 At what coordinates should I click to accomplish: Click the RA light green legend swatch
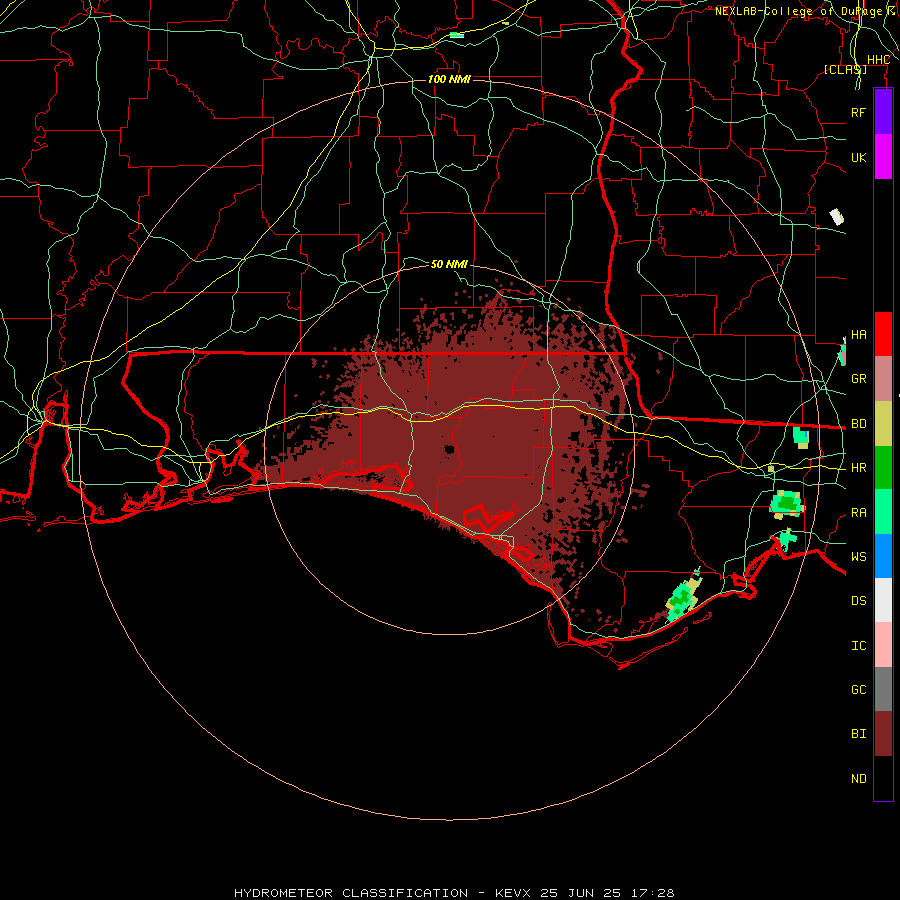(883, 512)
